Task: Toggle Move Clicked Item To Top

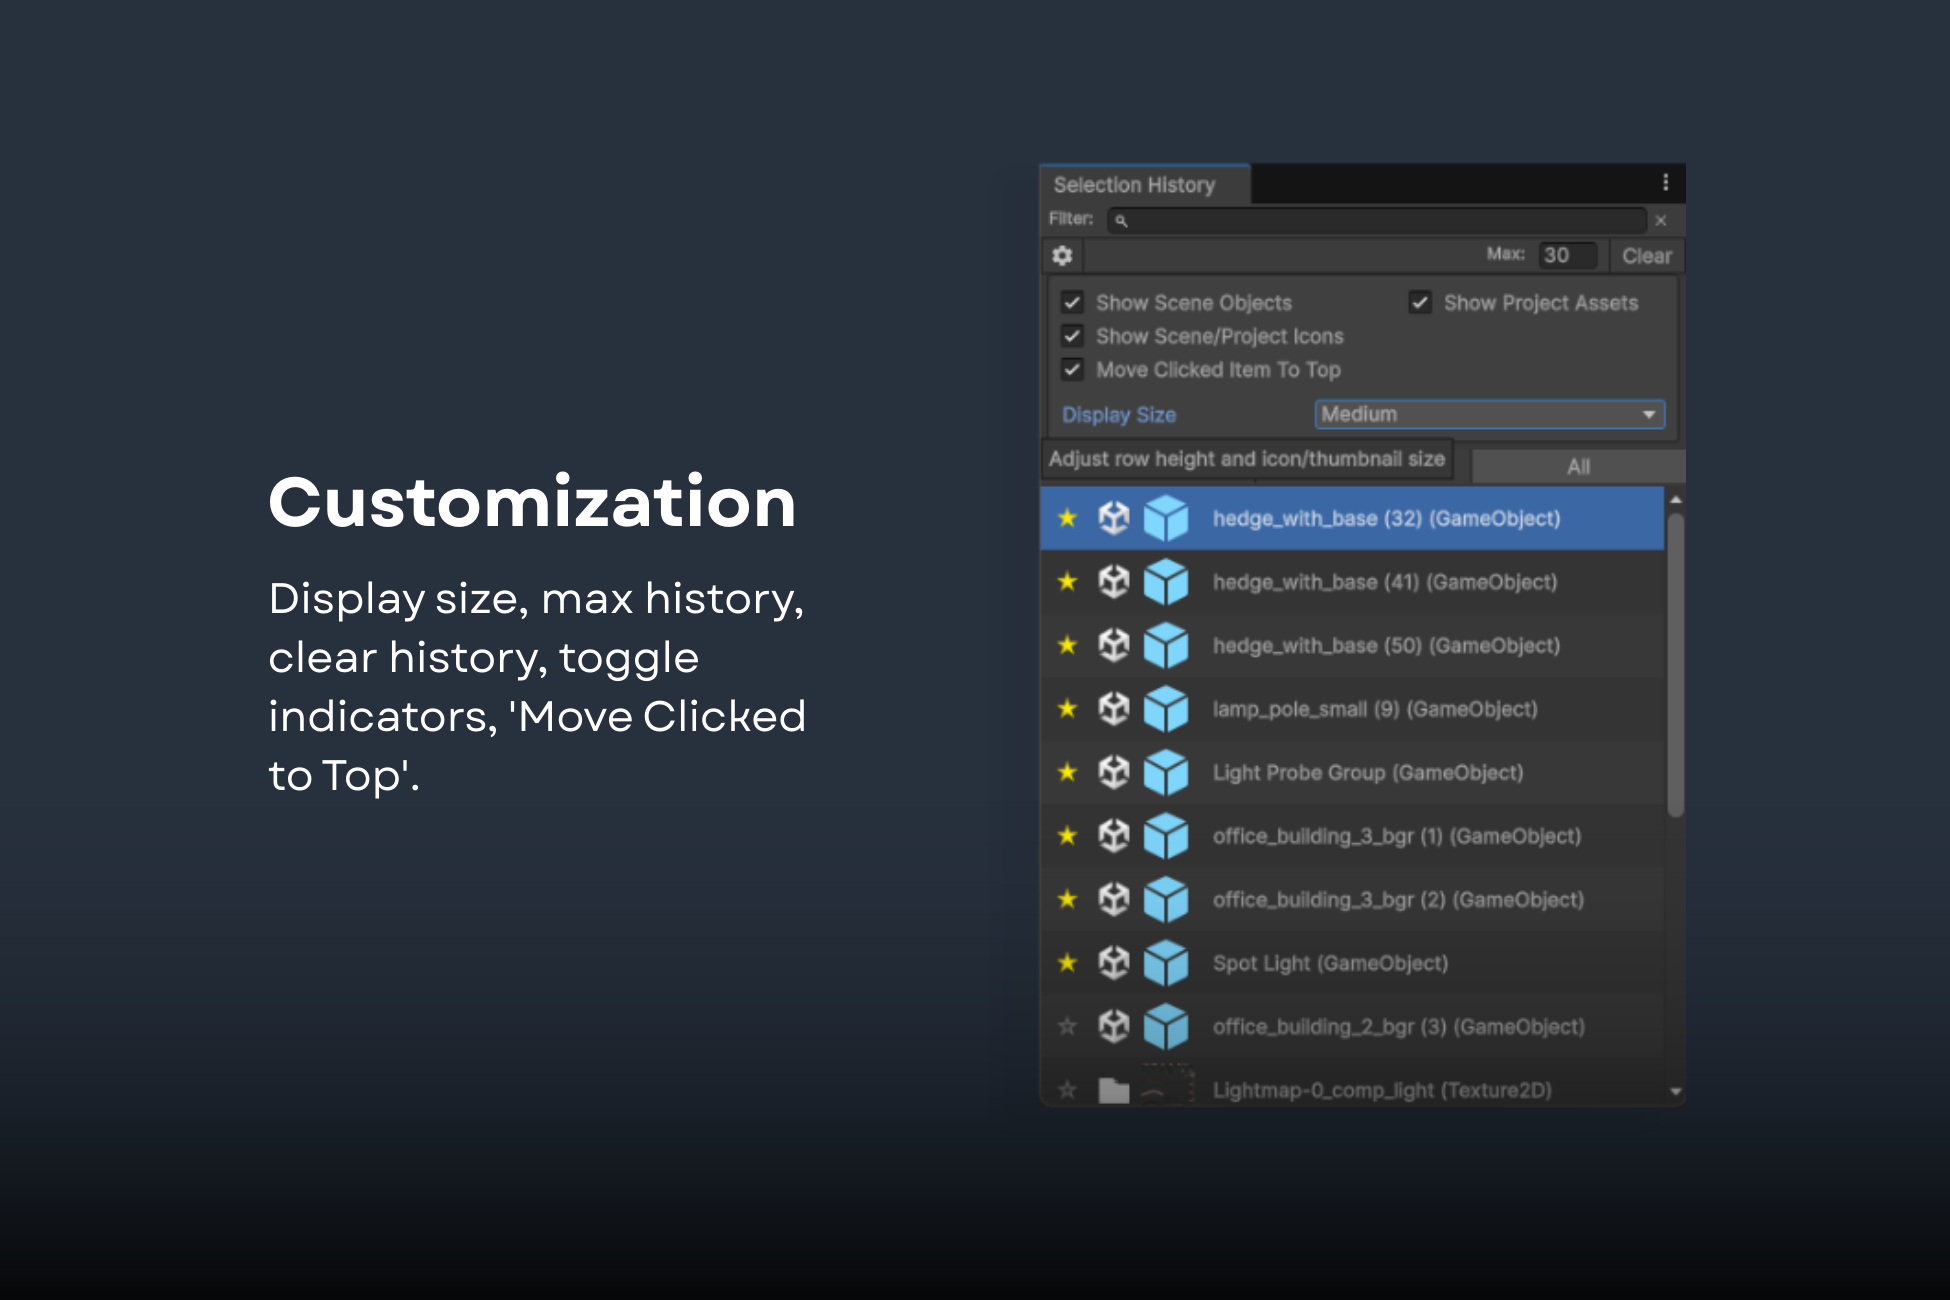Action: point(1073,370)
